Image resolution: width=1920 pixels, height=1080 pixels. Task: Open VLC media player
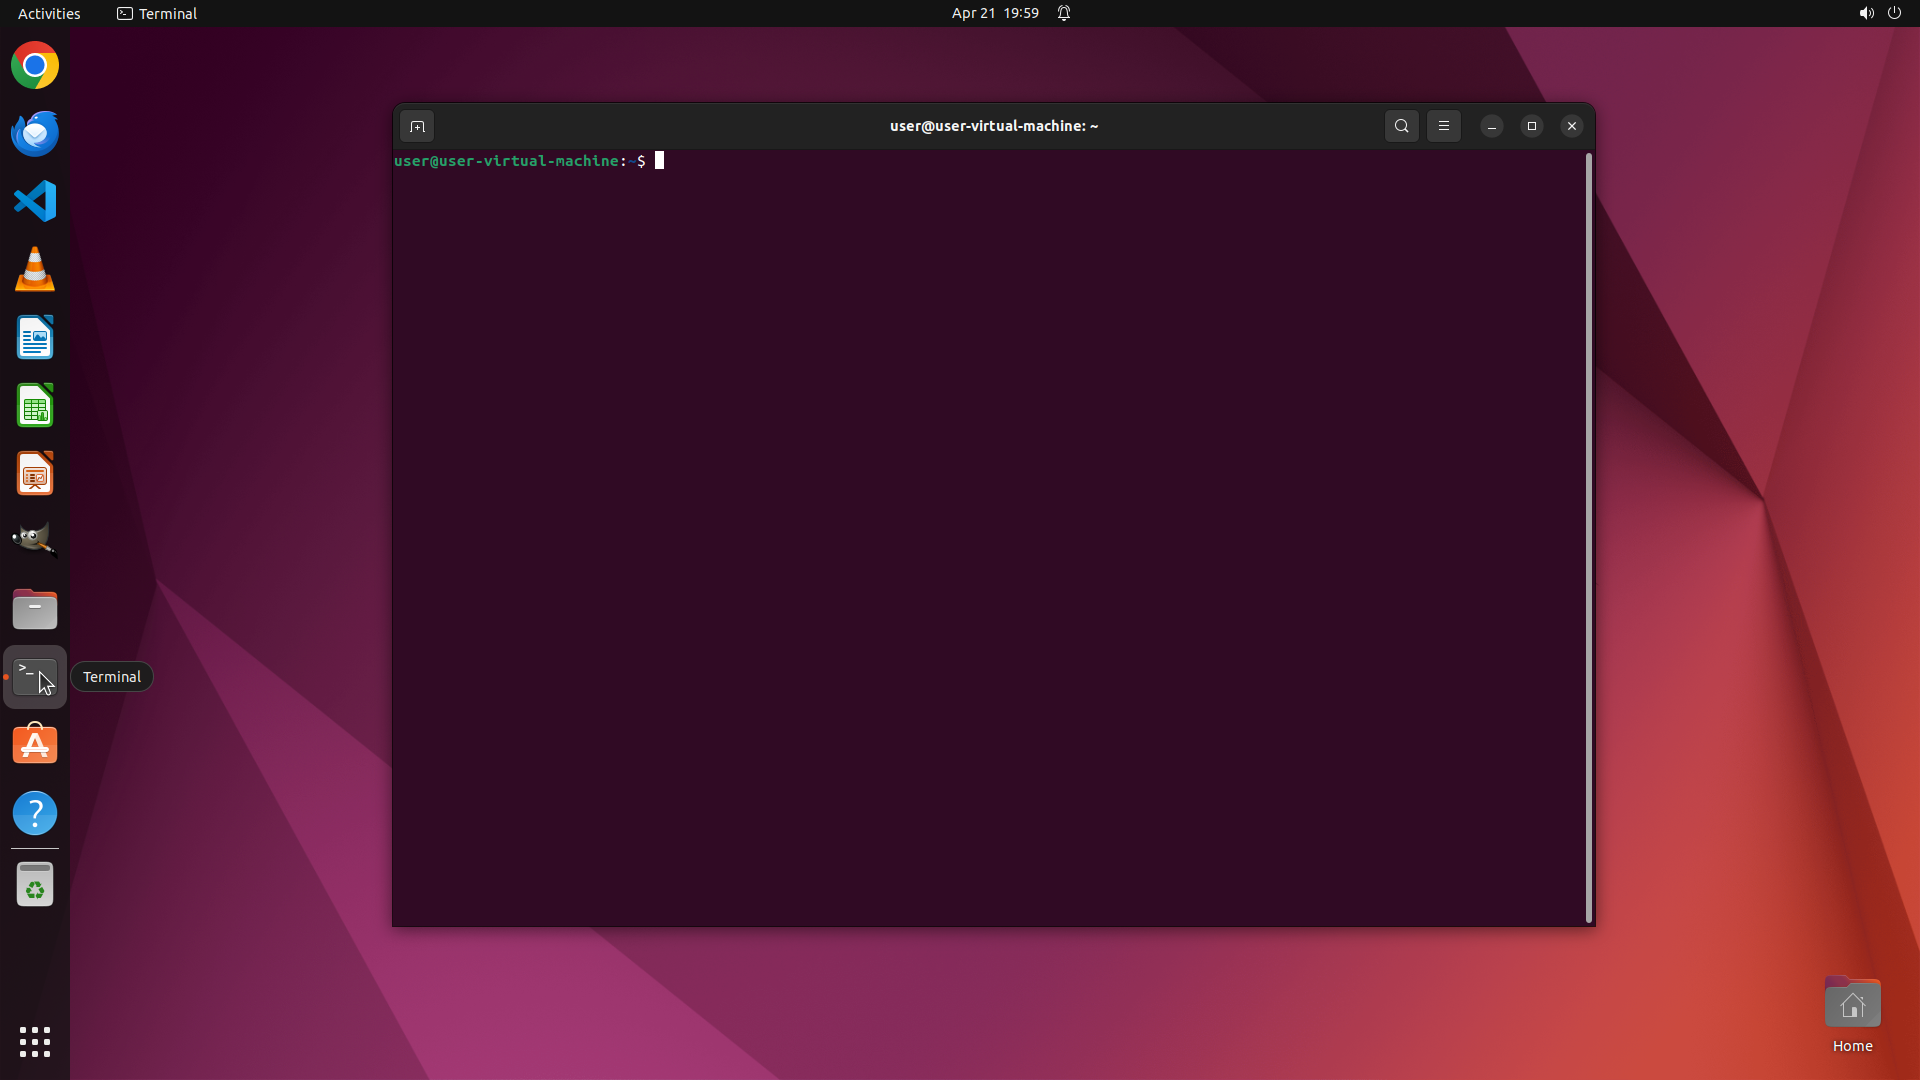pos(35,269)
